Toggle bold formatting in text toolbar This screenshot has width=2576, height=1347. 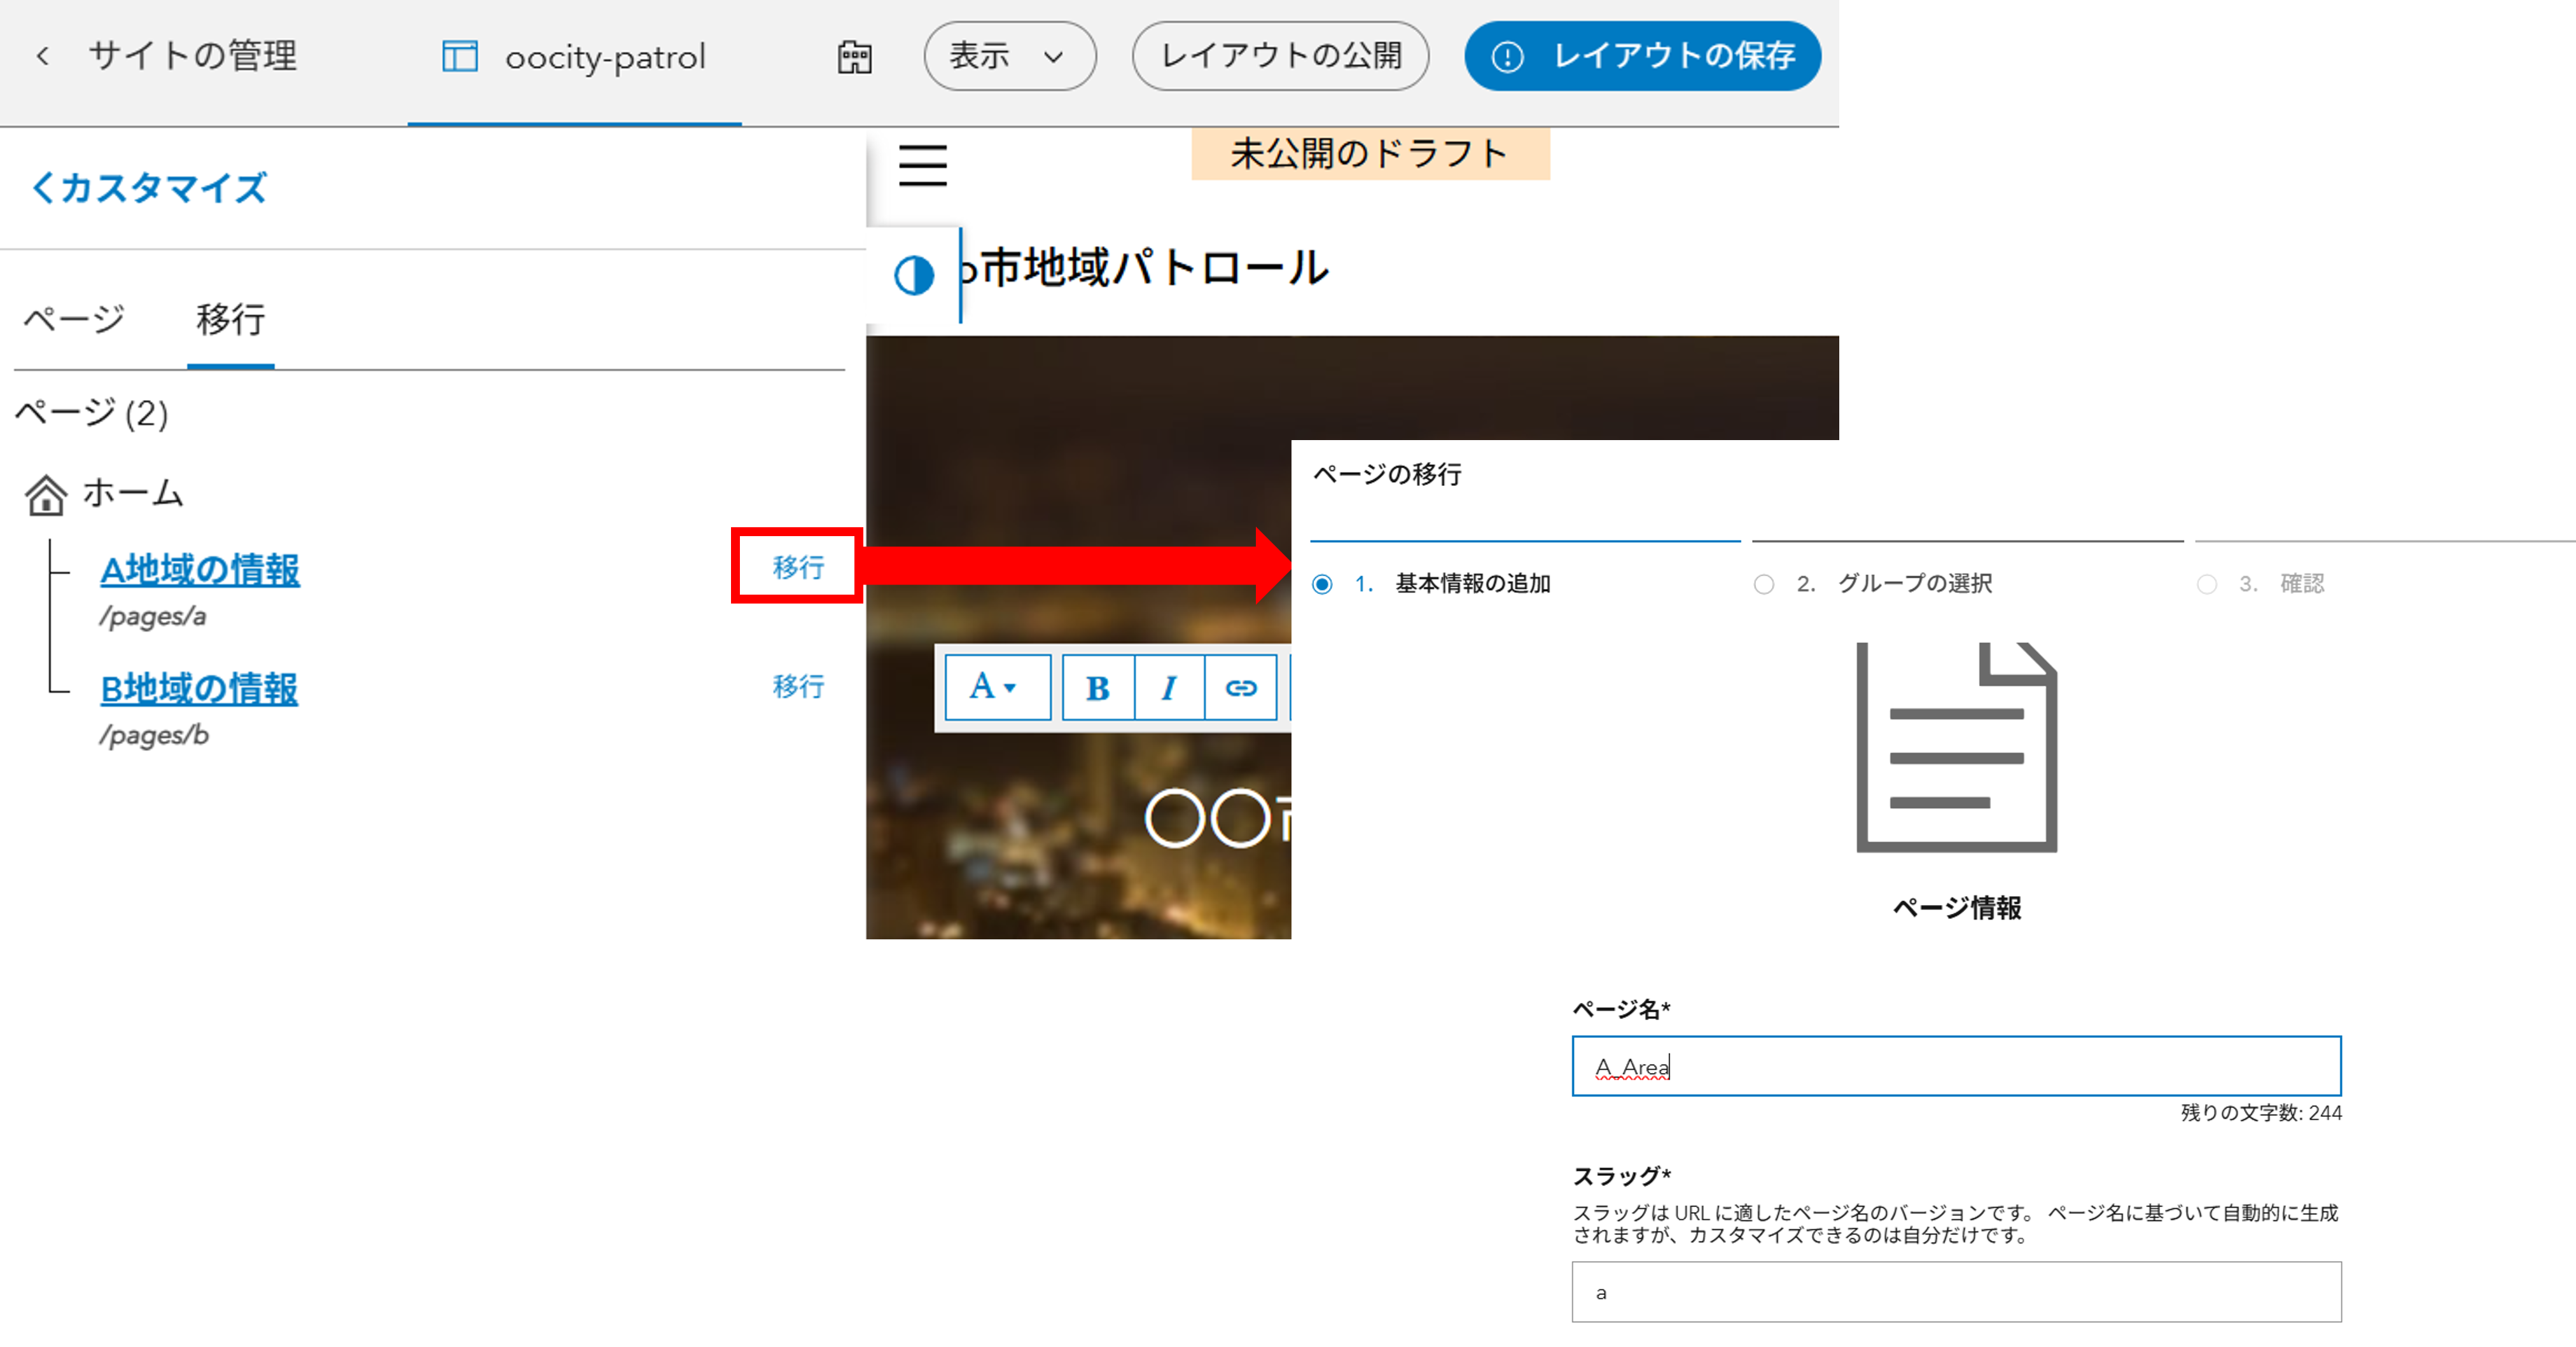pyautogui.click(x=1097, y=687)
